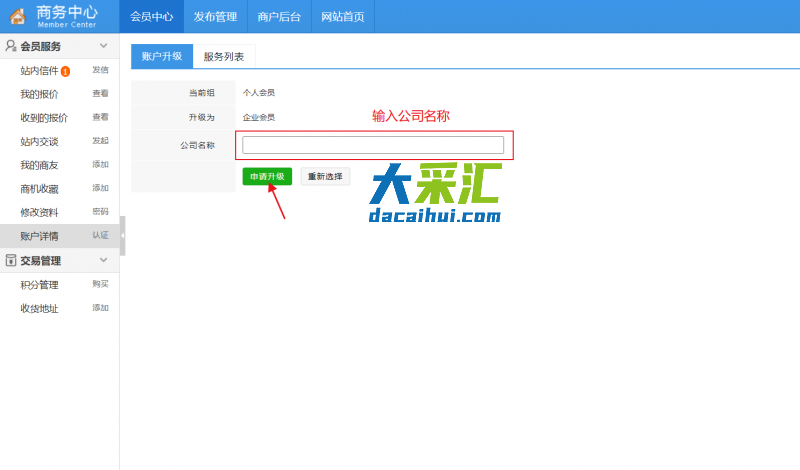Collapse the 交易管理 section chevron
The image size is (800, 470).
(104, 260)
